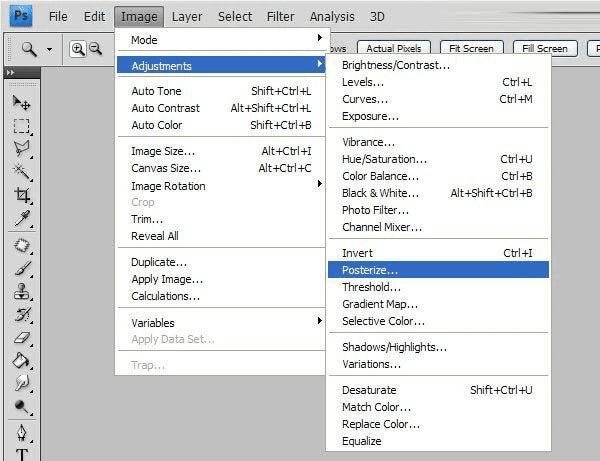This screenshot has width=600, height=461.
Task: Select Image Size in Image menu
Action: [x=221, y=151]
